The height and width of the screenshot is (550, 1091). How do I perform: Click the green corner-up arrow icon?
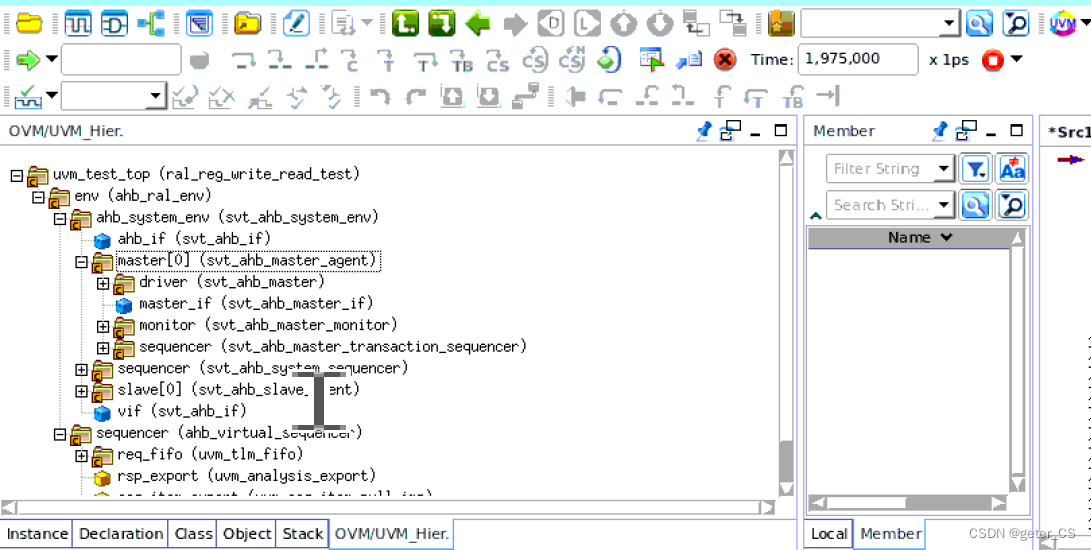coord(404,24)
